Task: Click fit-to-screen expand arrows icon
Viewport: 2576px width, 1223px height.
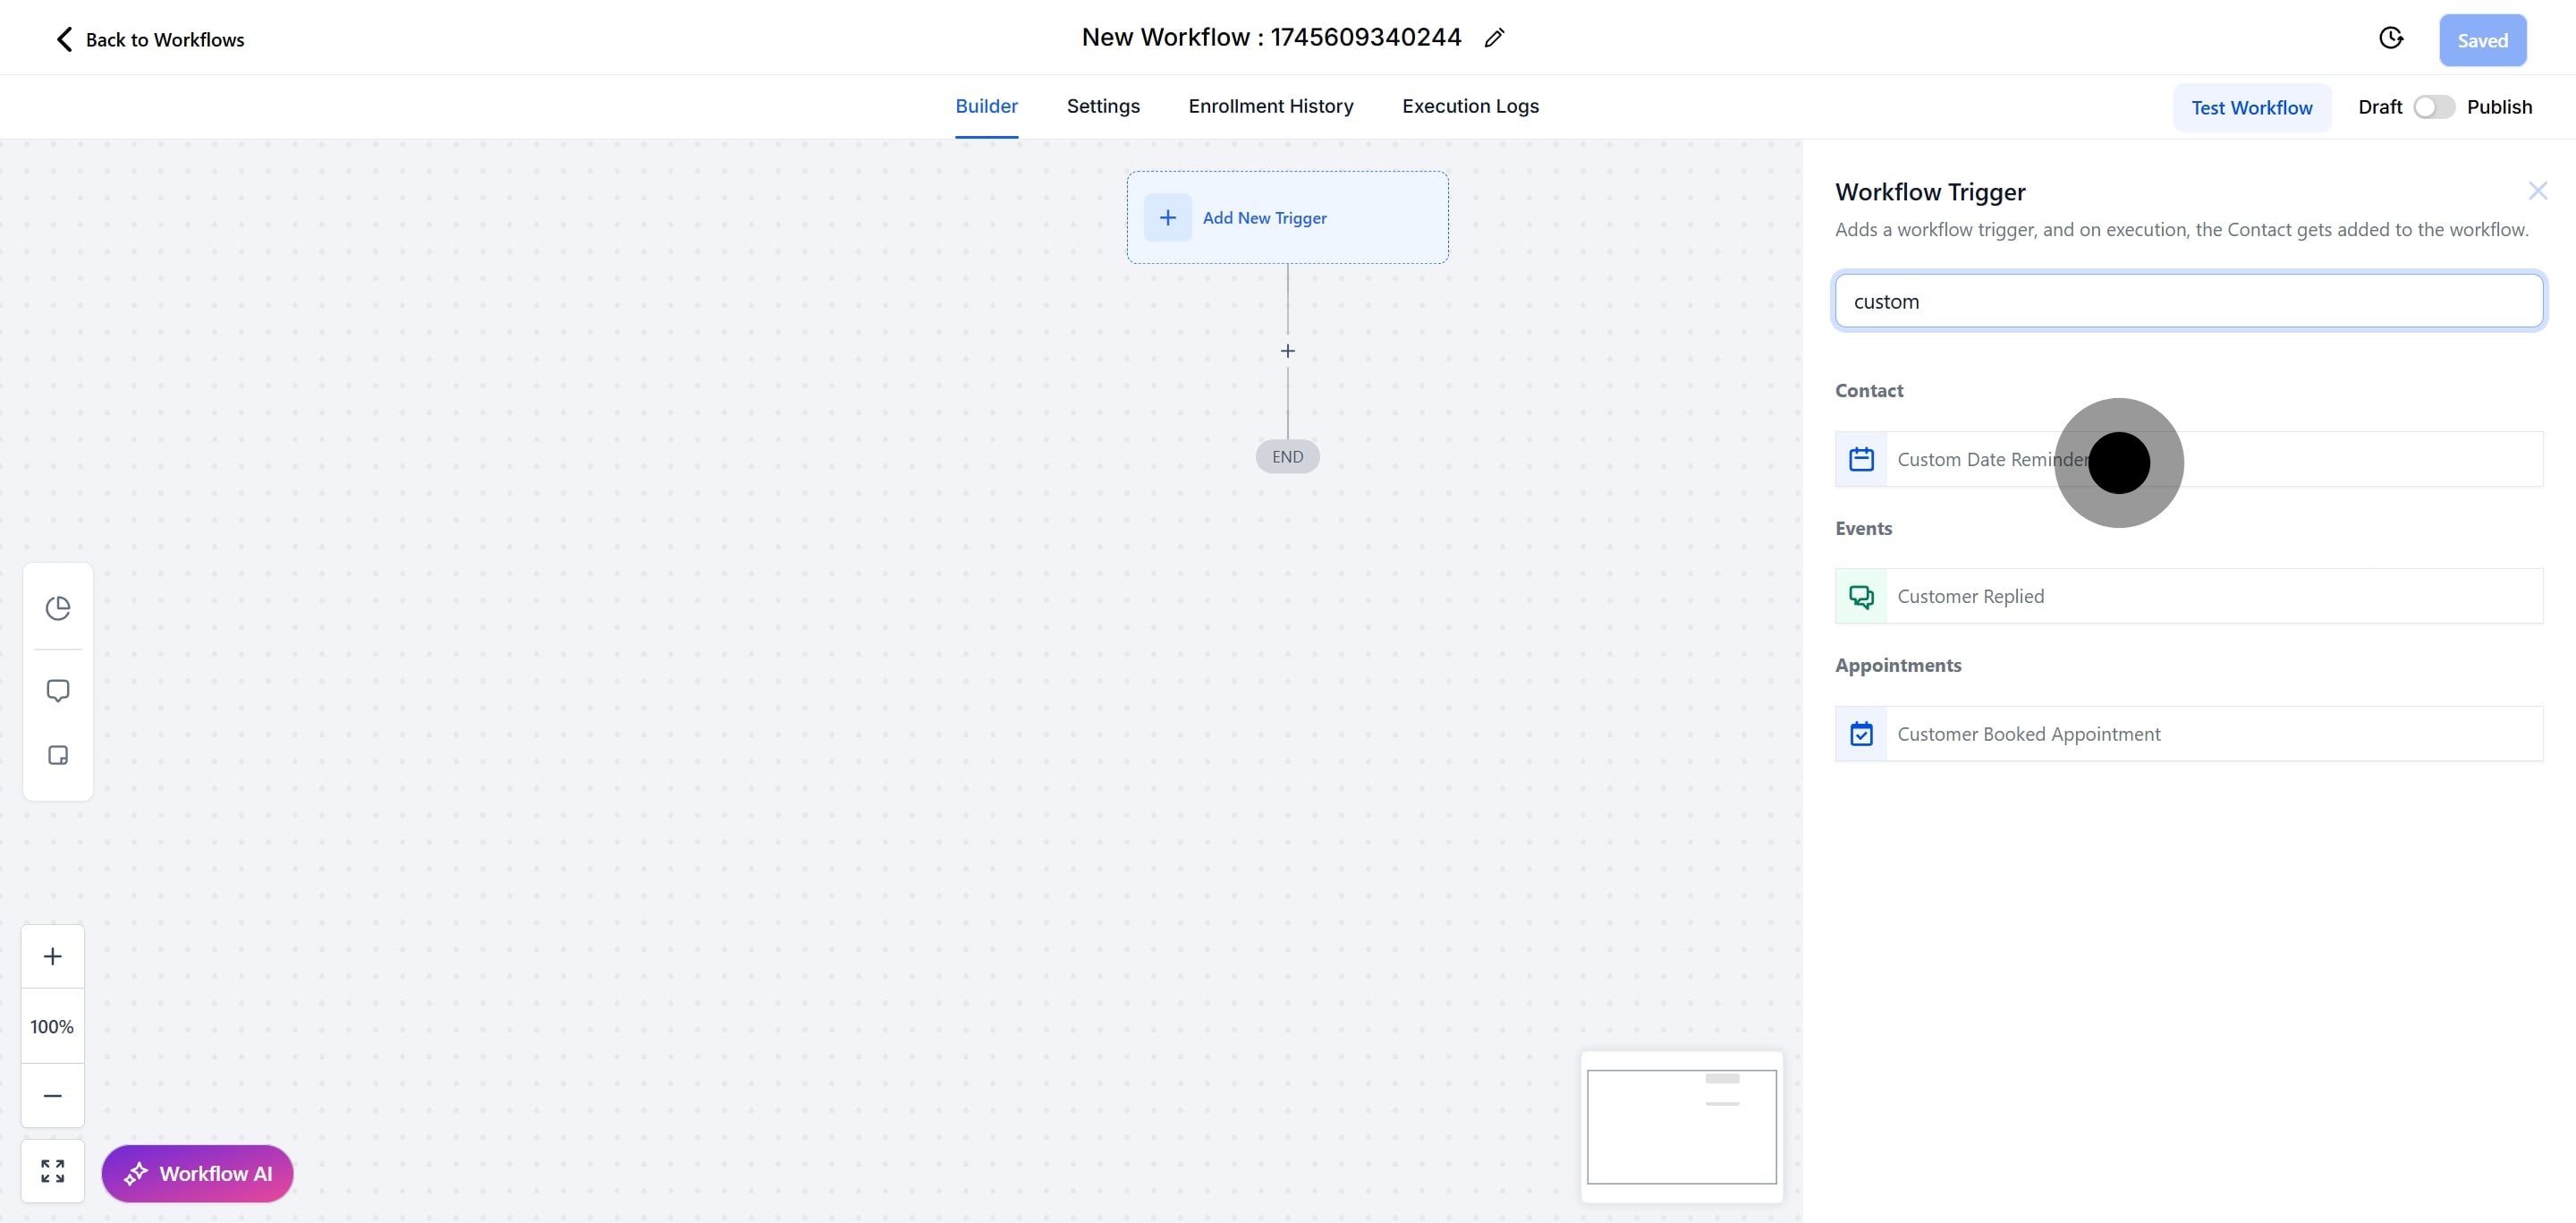Action: tap(53, 1171)
